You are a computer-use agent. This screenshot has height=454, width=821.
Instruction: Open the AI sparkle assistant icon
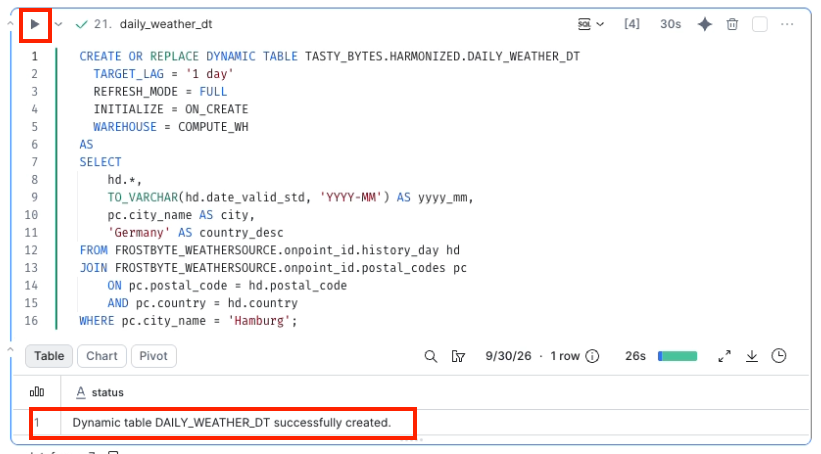(705, 24)
